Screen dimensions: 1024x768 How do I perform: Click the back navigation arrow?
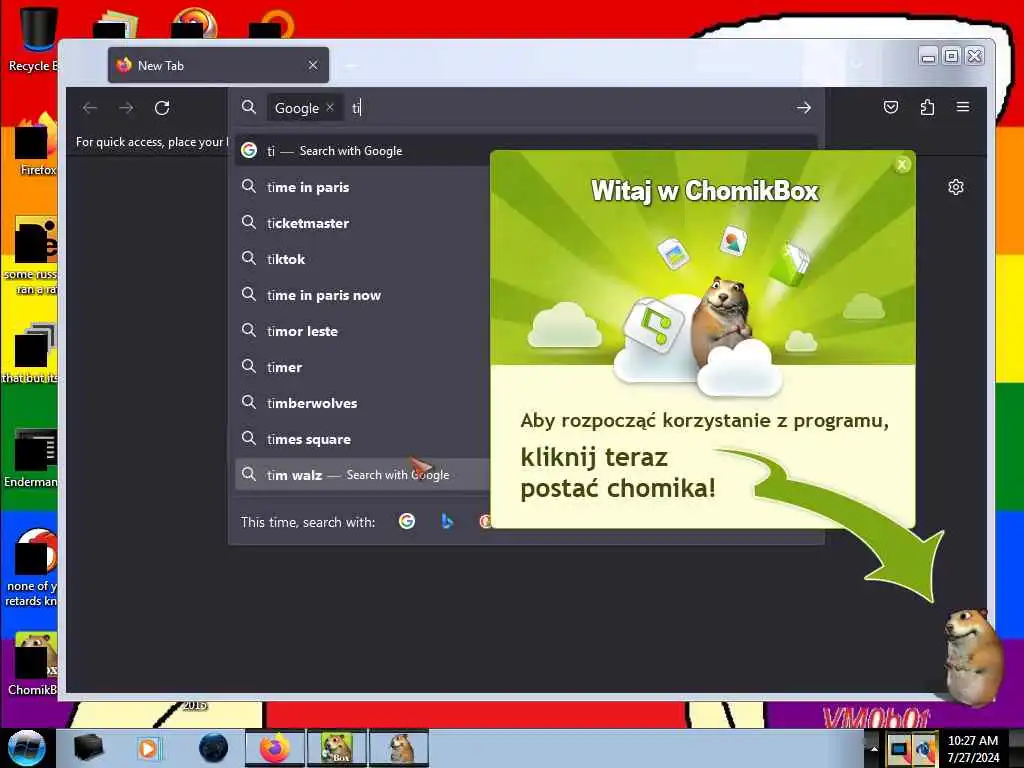90,108
